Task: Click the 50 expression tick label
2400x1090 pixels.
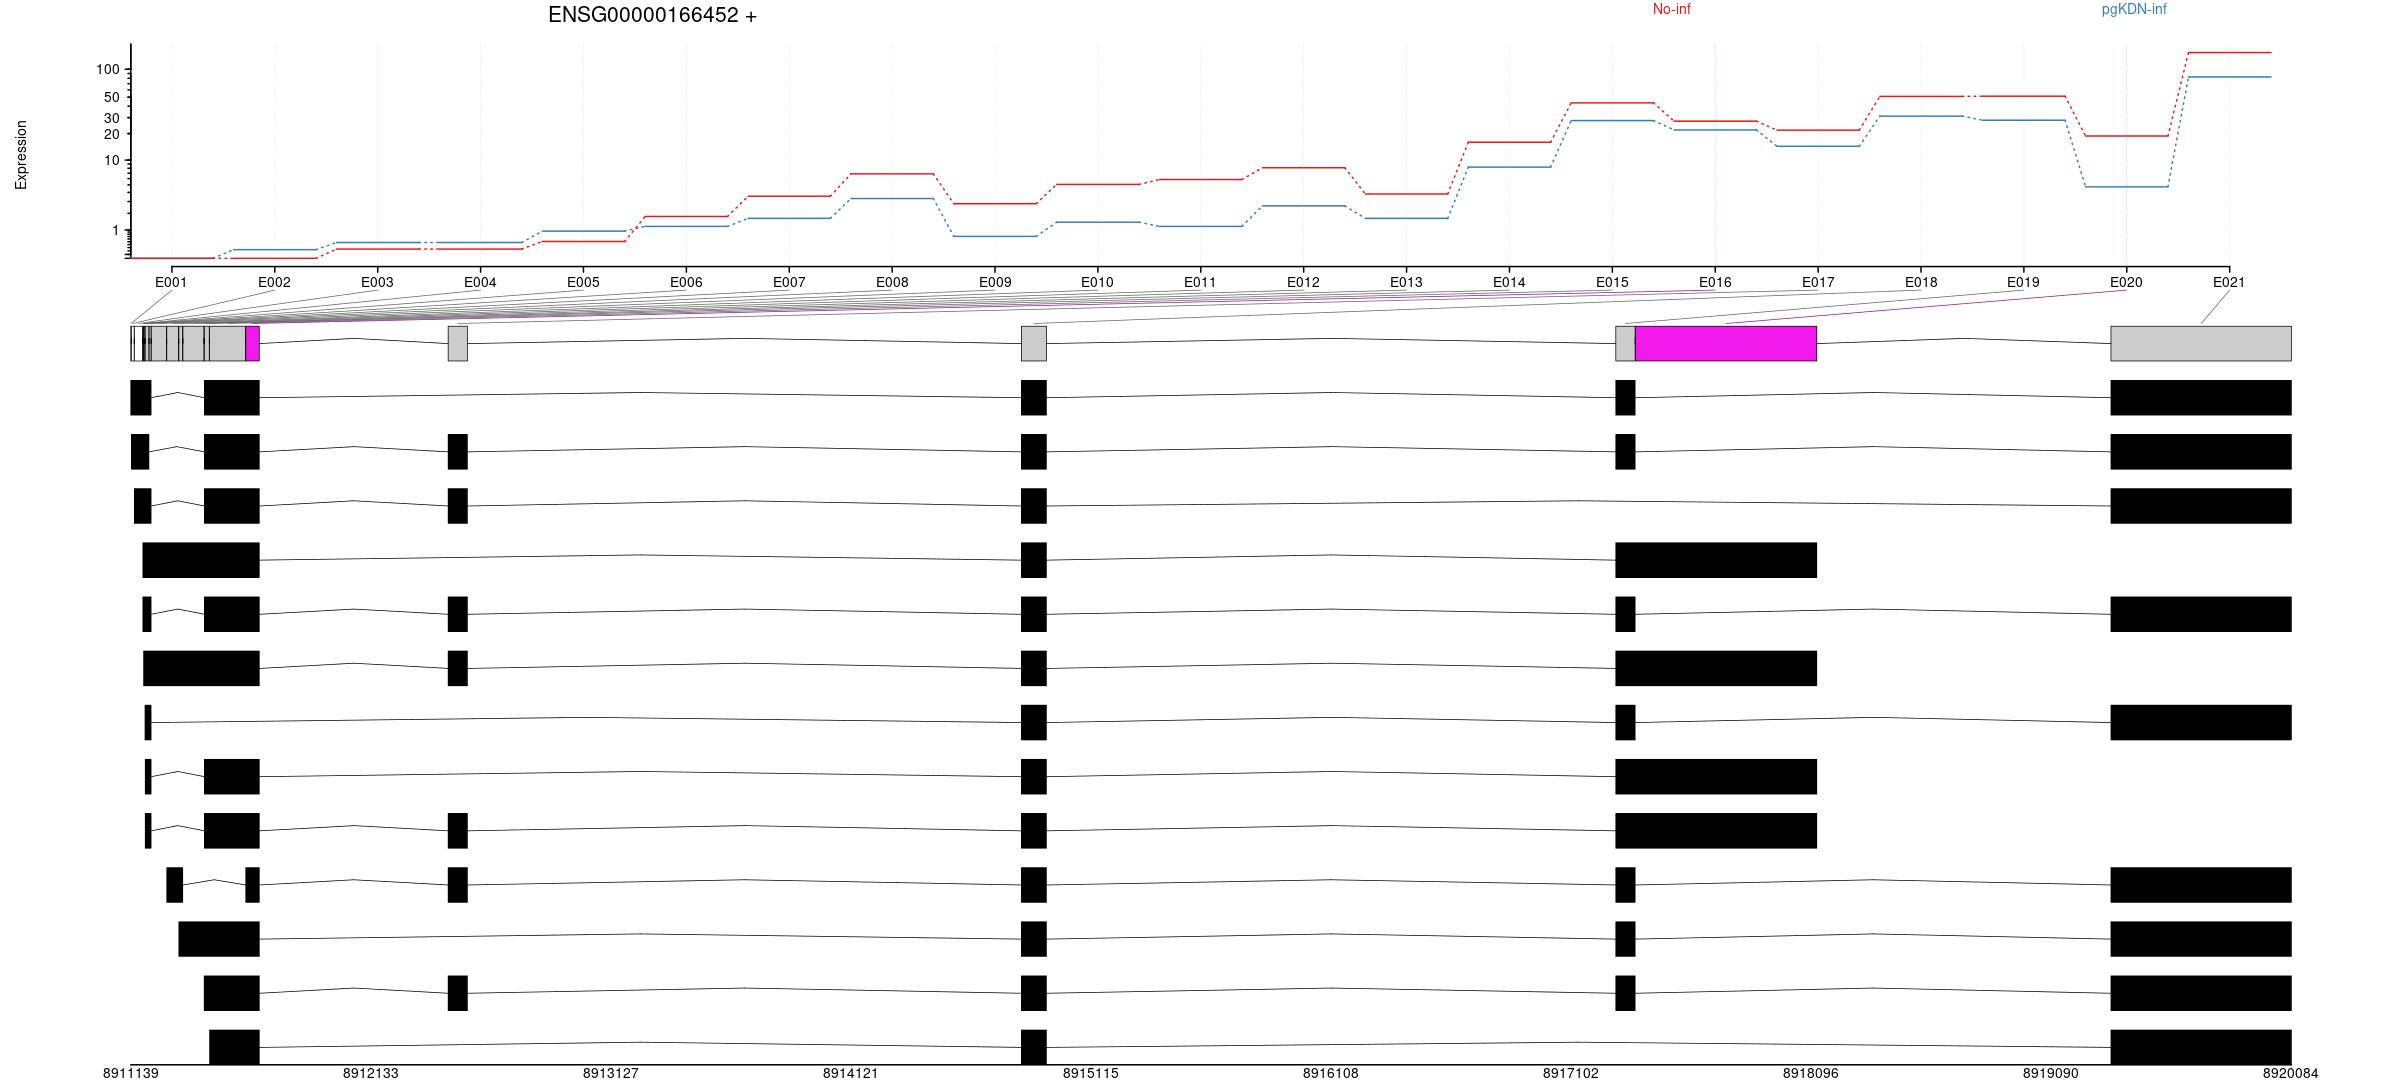Action: point(112,97)
